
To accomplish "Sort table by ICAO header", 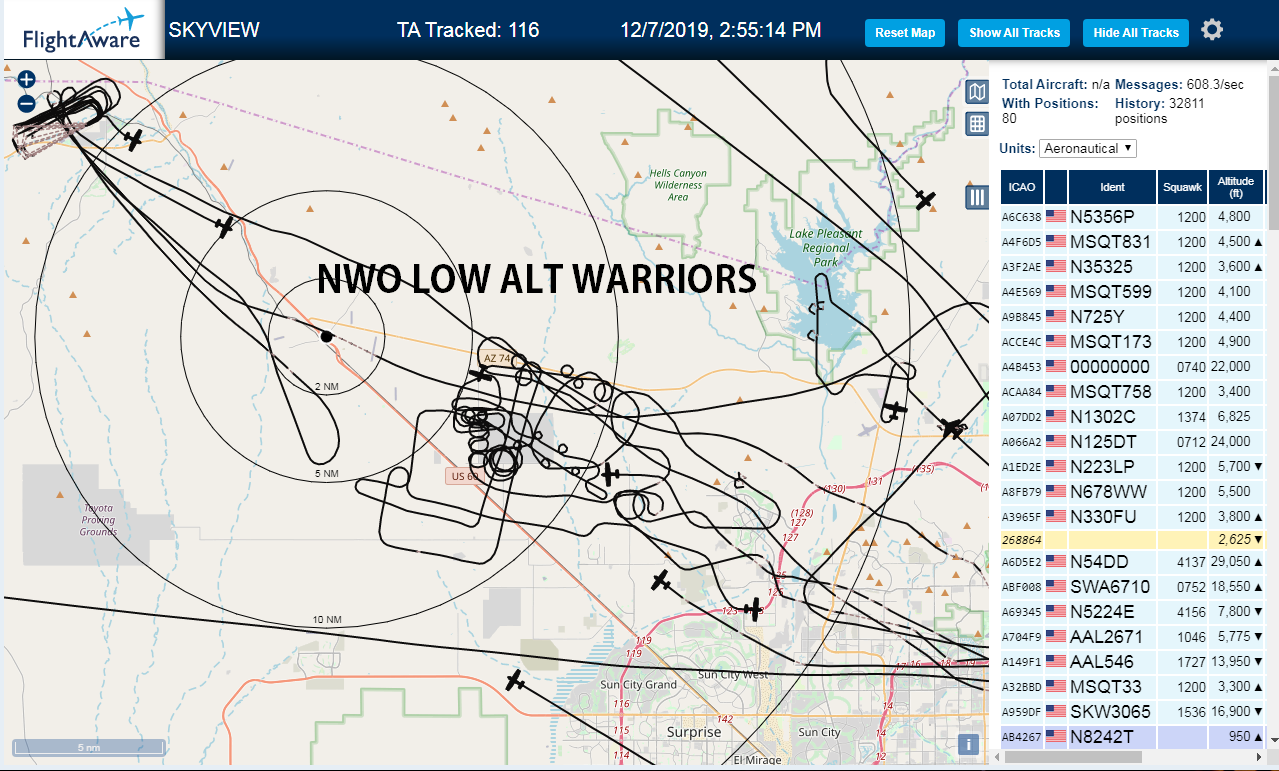I will [x=1022, y=187].
